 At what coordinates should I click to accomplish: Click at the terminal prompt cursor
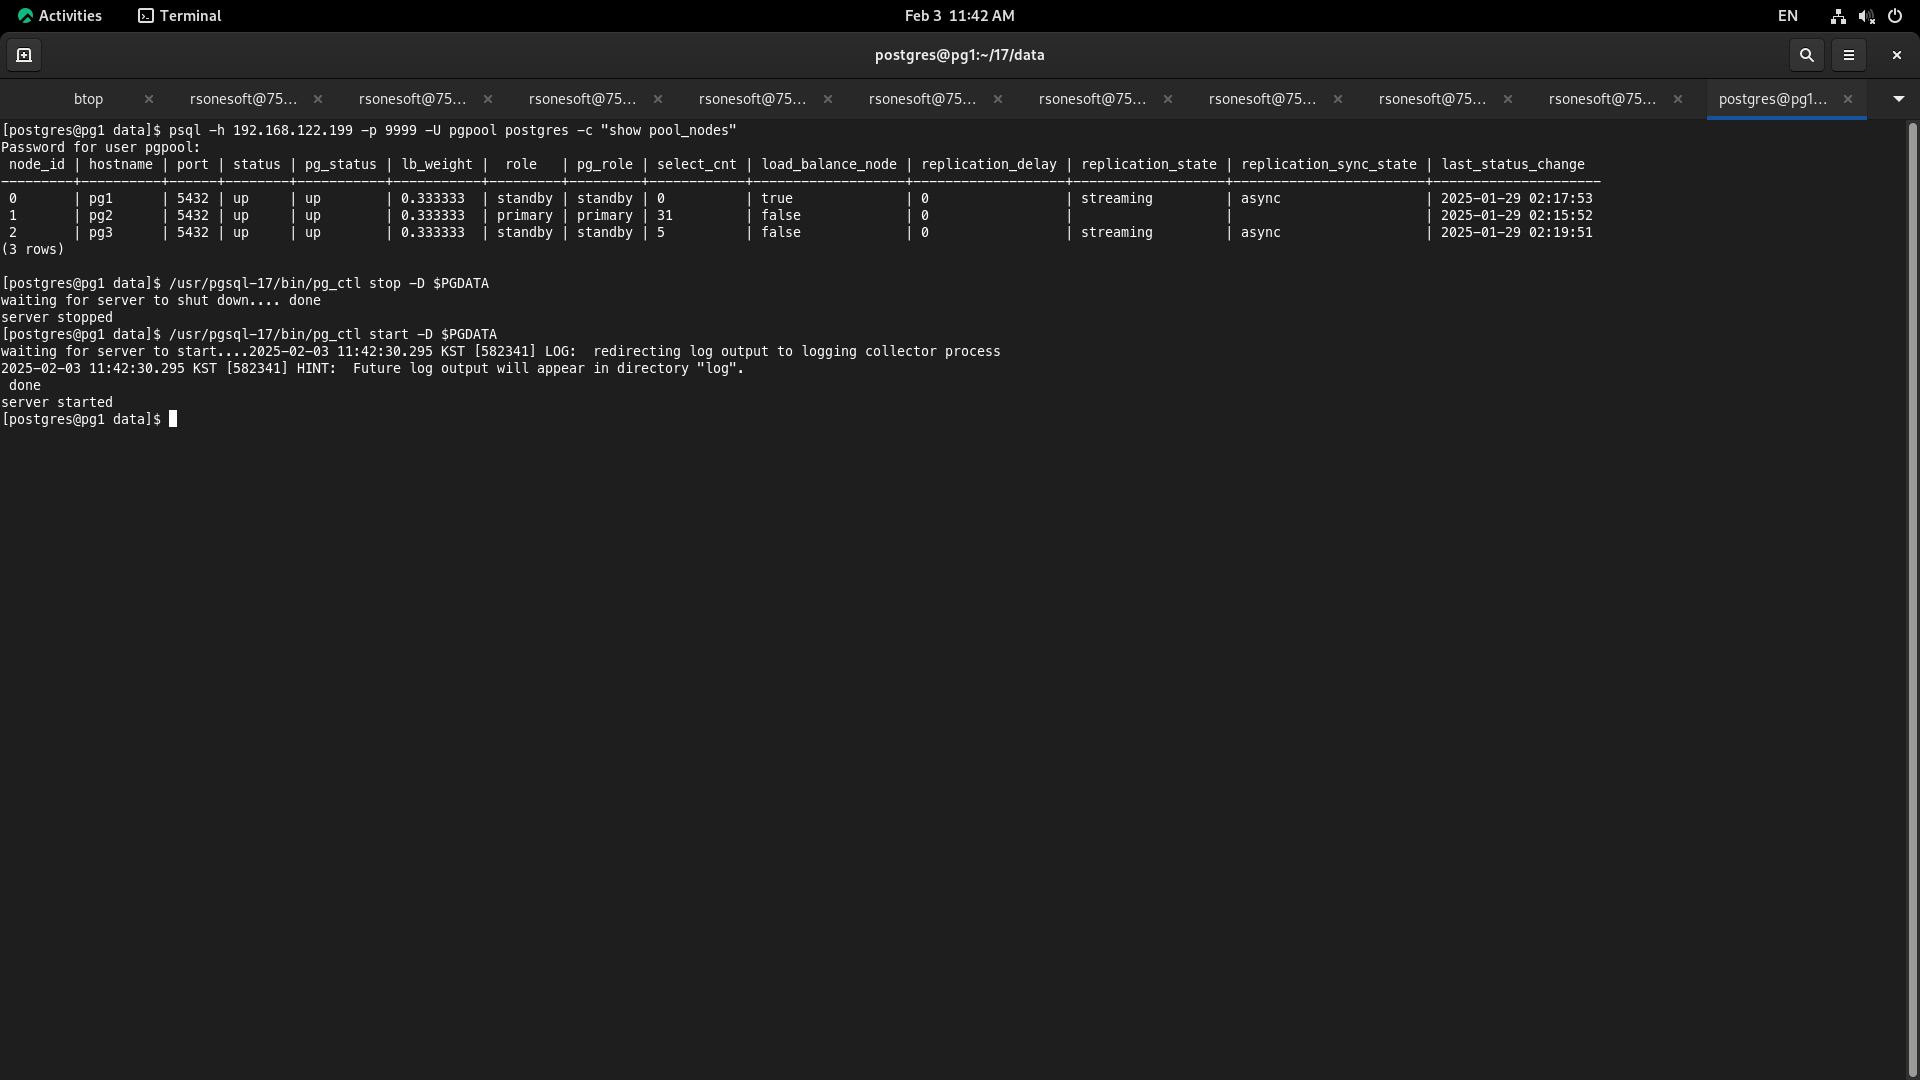[173, 419]
